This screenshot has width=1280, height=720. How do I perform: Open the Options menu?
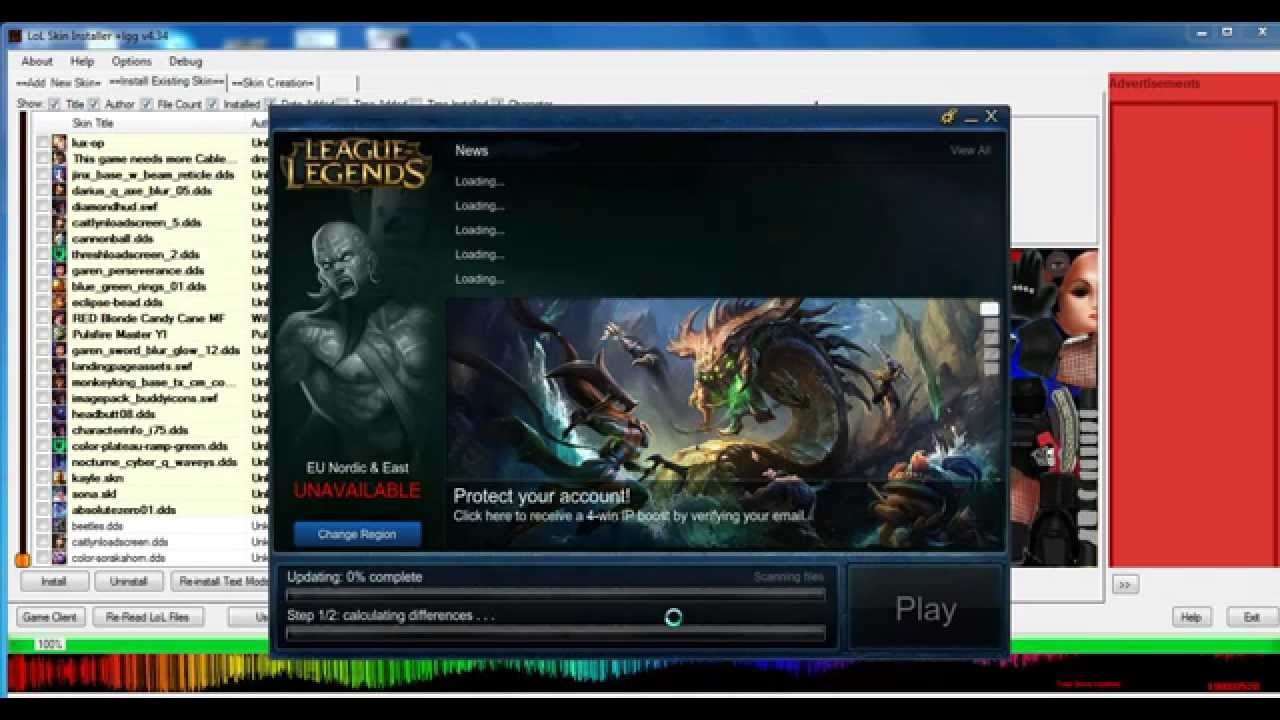(132, 61)
